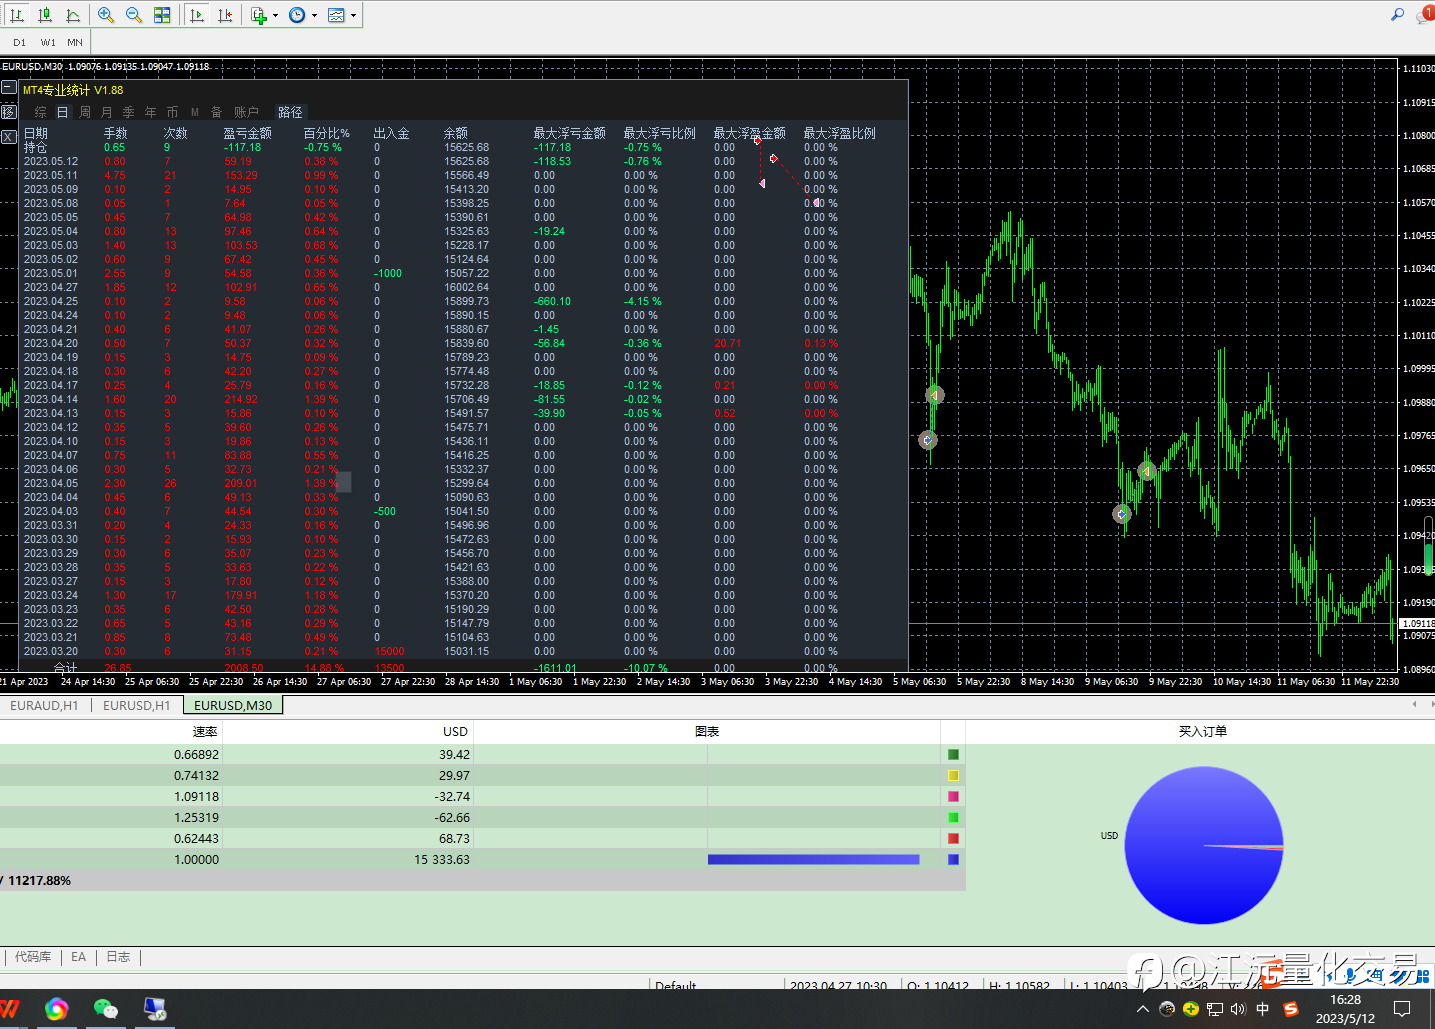This screenshot has height=1029, width=1435.
Task: Toggle auto scroll chart to end
Action: click(197, 15)
